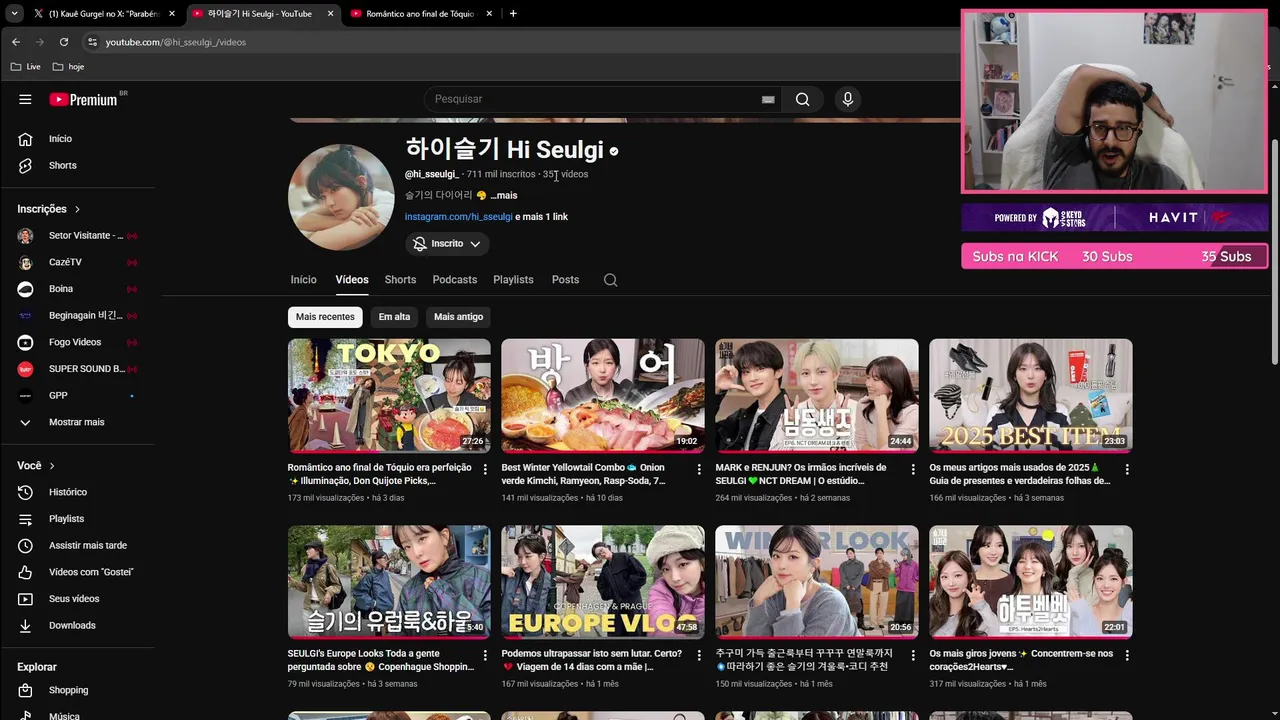Open the tab search dropdown arrow
Image resolution: width=1280 pixels, height=720 pixels.
pos(14,14)
